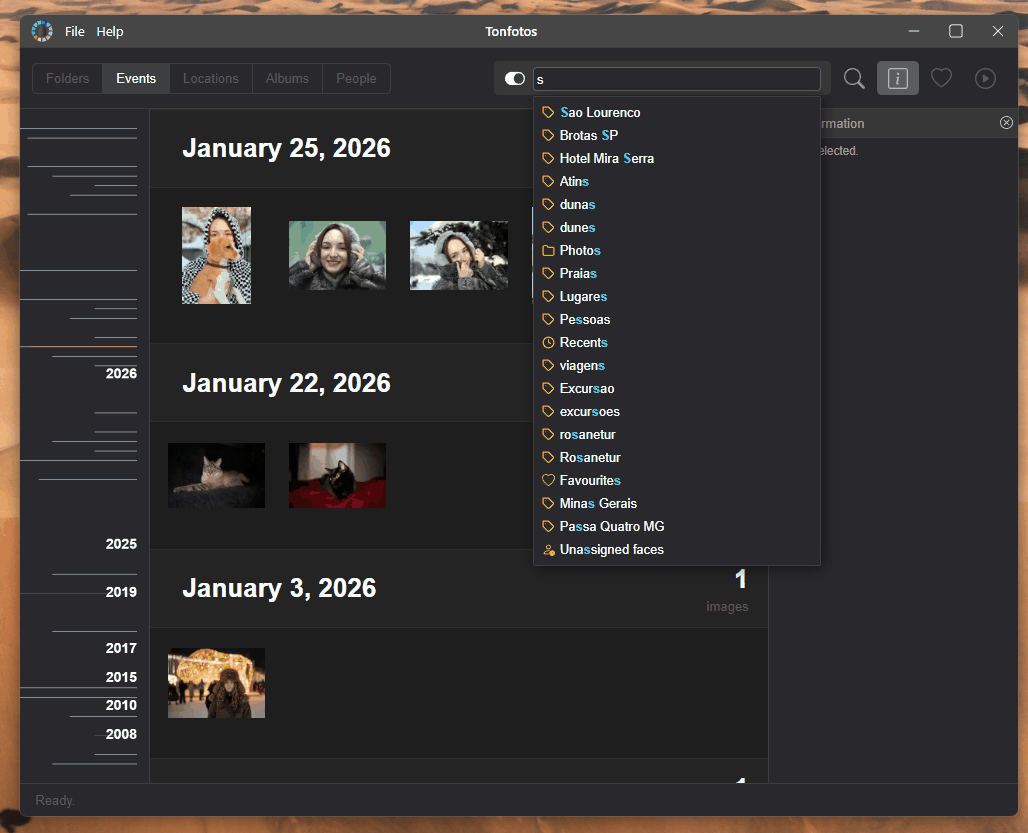This screenshot has height=833, width=1028.
Task: Click the heart favourites icon in toolbar
Action: pos(941,79)
